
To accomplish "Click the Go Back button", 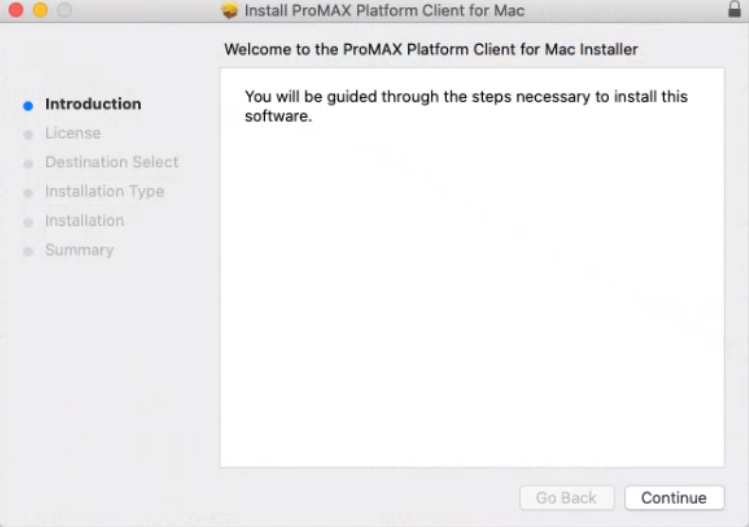I will coord(567,498).
